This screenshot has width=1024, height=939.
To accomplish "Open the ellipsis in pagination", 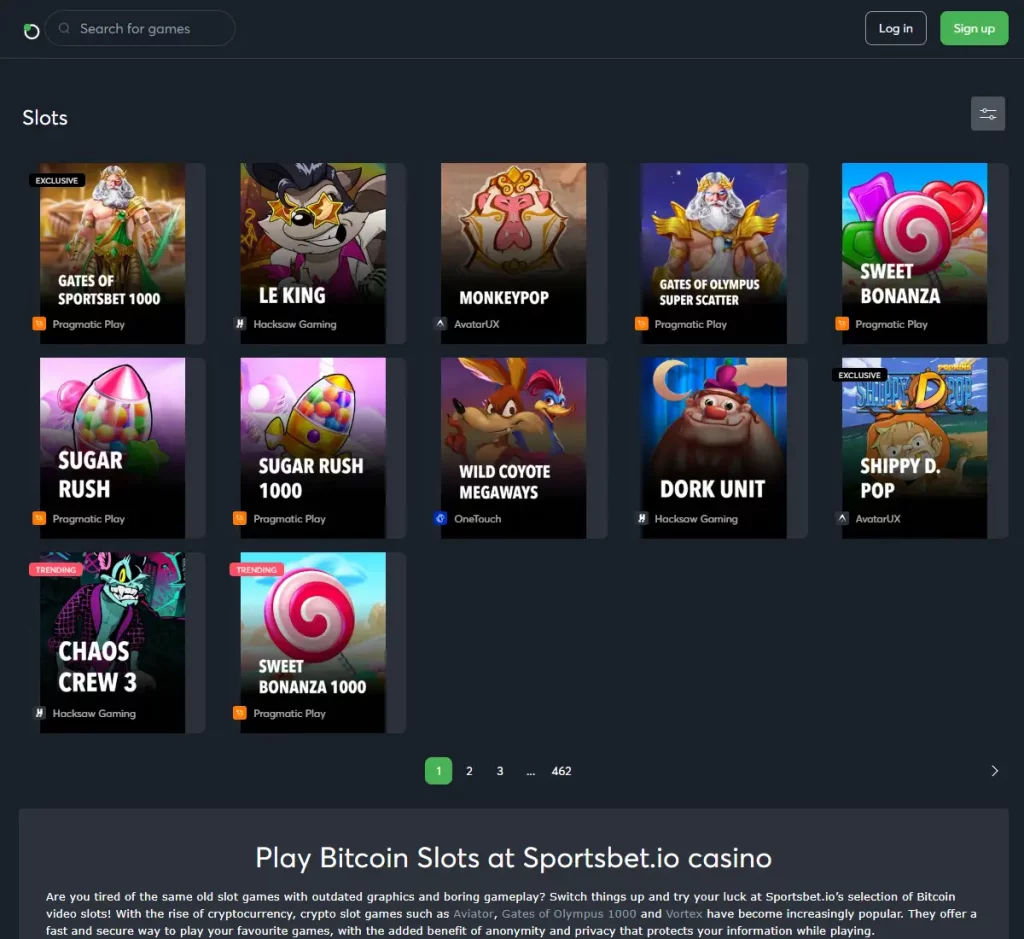I will pyautogui.click(x=531, y=771).
